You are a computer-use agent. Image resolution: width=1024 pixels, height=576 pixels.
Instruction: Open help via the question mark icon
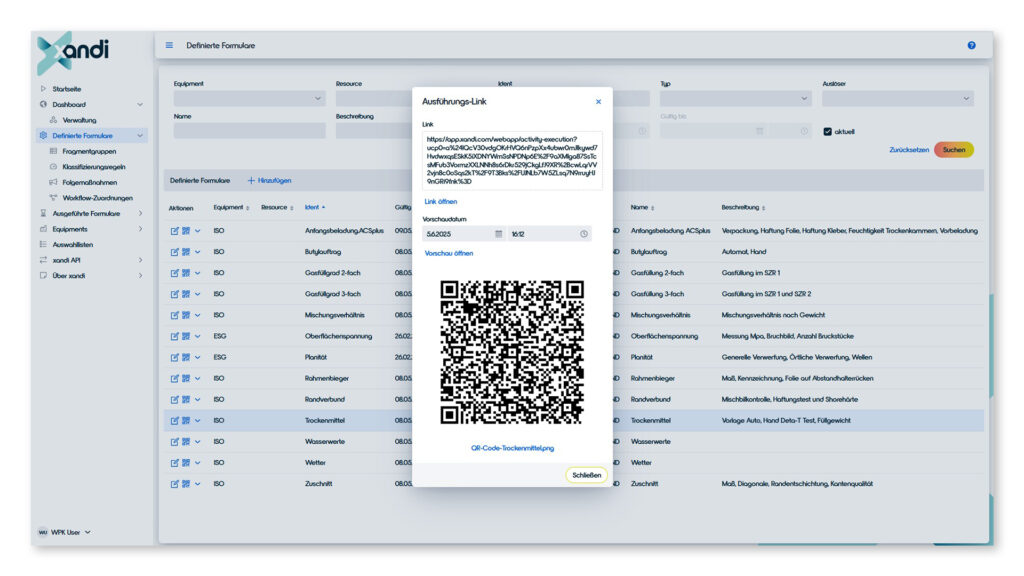971,45
